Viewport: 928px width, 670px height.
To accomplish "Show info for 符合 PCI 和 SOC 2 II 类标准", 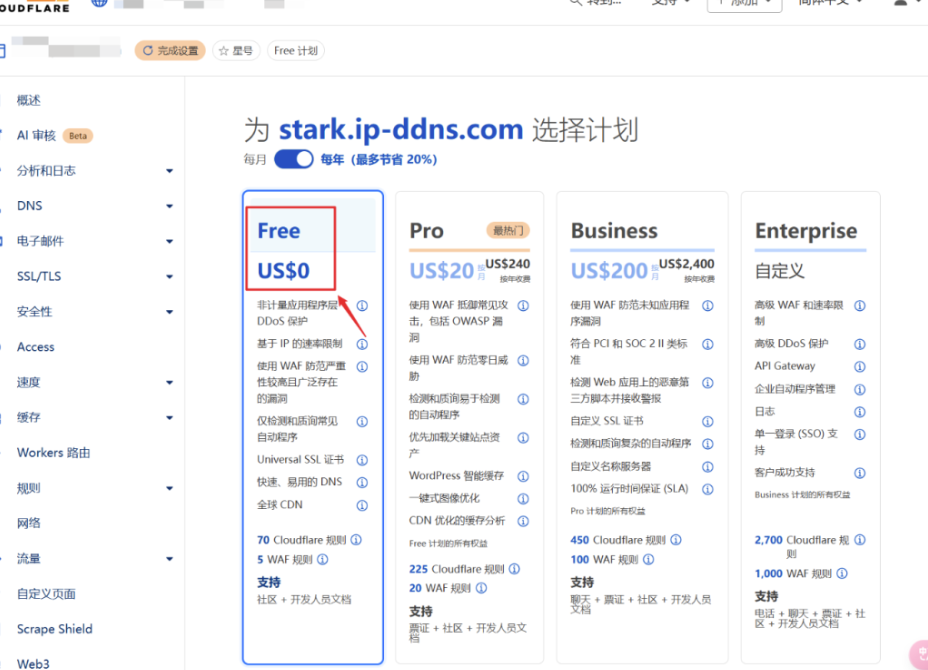I will point(708,344).
